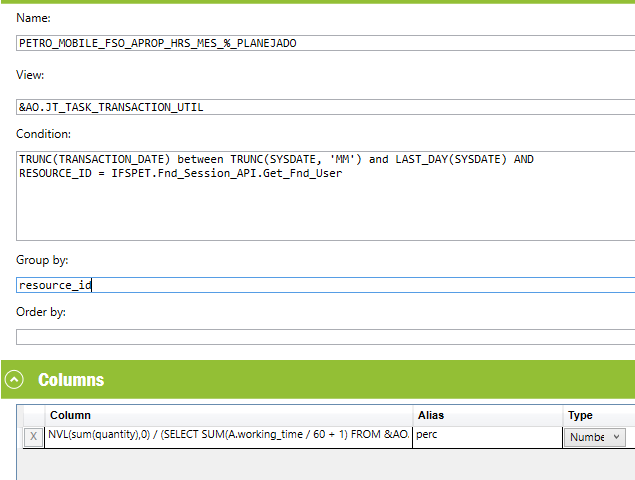The image size is (635, 480).
Task: Click the empty grid area below the row
Action: coord(326,464)
